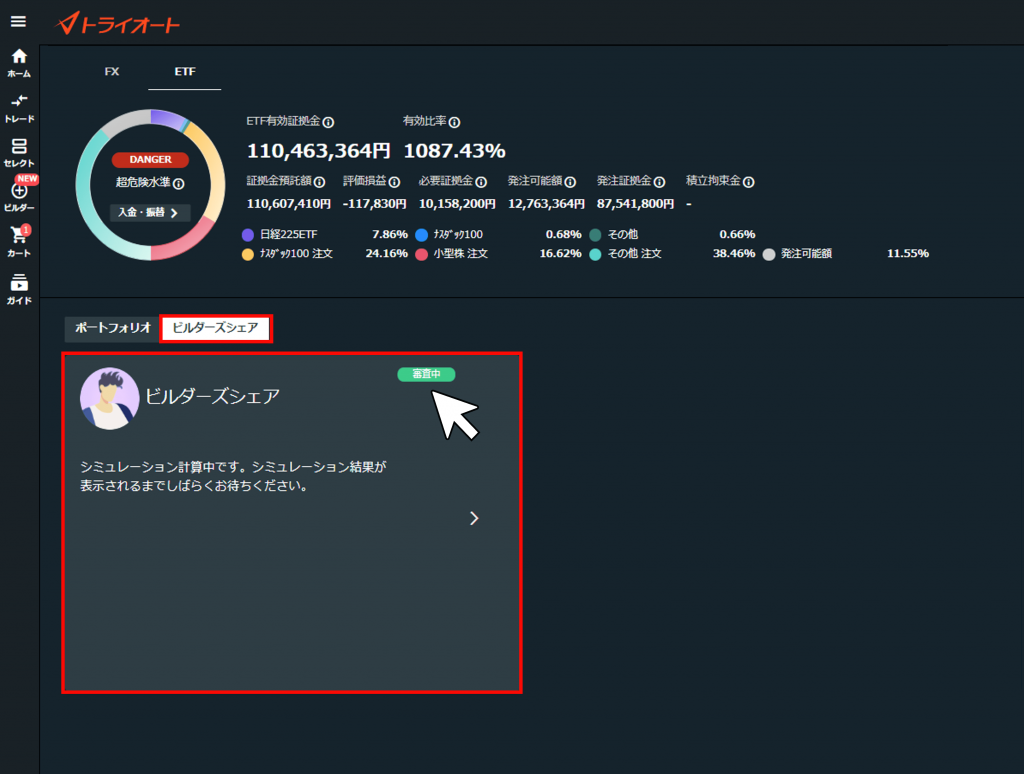The height and width of the screenshot is (774, 1024).
Task: Click the 1087.43% ratio value
Action: (x=455, y=151)
